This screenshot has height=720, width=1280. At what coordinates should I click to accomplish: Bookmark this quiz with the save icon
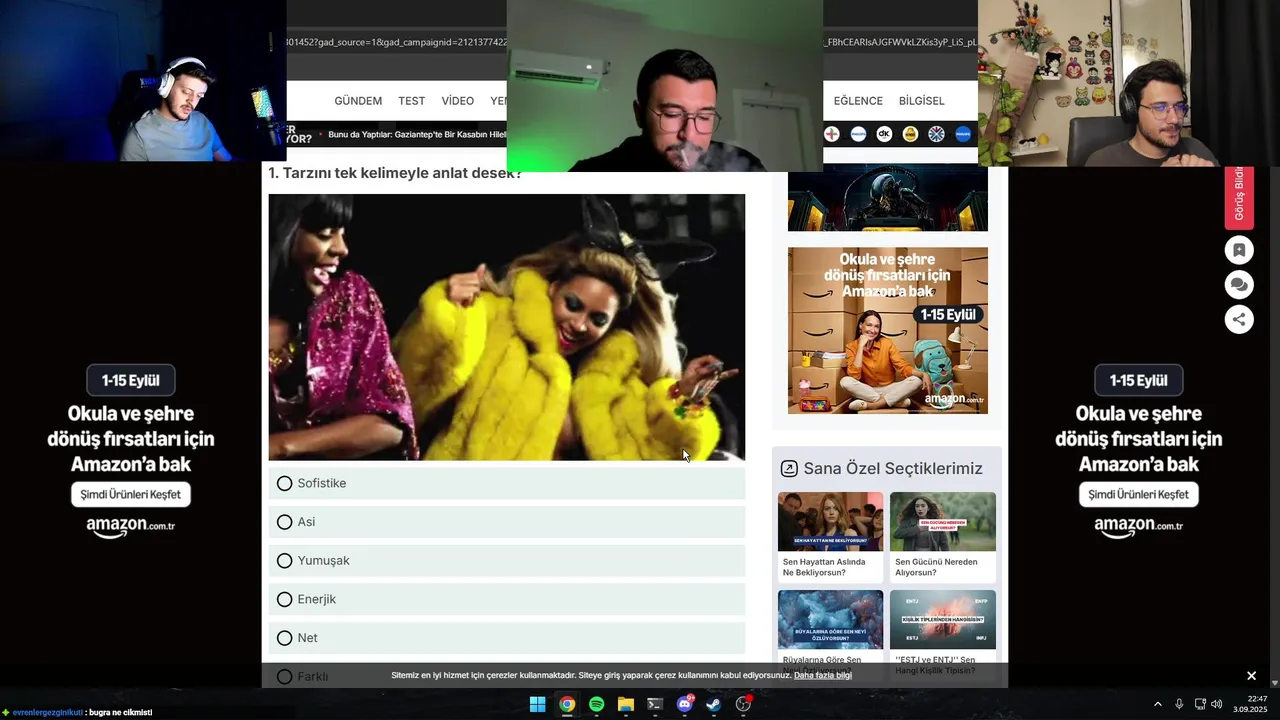click(1239, 250)
